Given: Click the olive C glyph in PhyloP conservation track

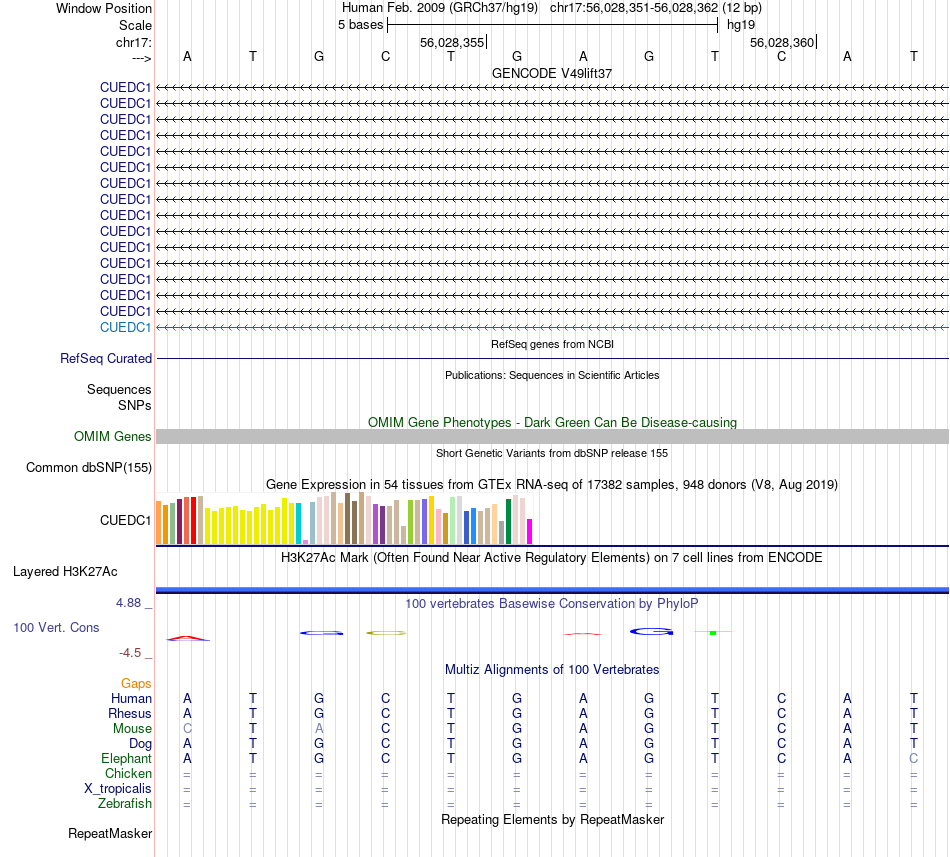Looking at the screenshot, I should (x=386, y=633).
